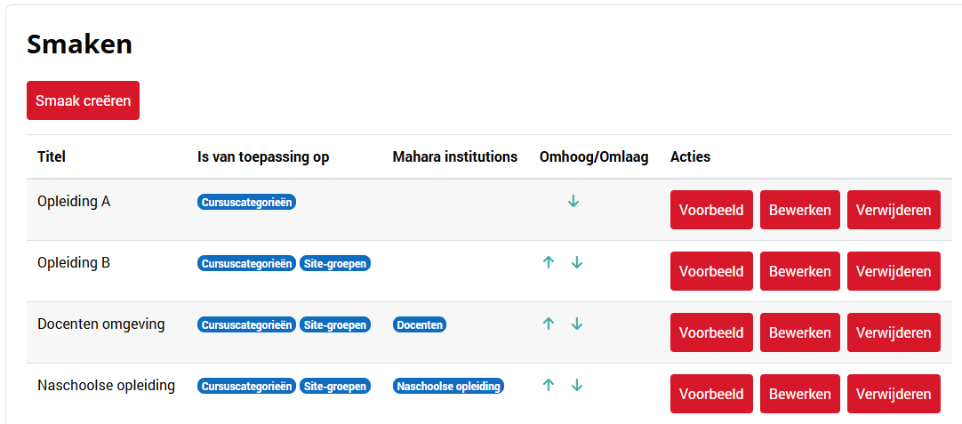
Task: Select the Naschoolse opleiding institution badge
Action: pyautogui.click(x=448, y=386)
